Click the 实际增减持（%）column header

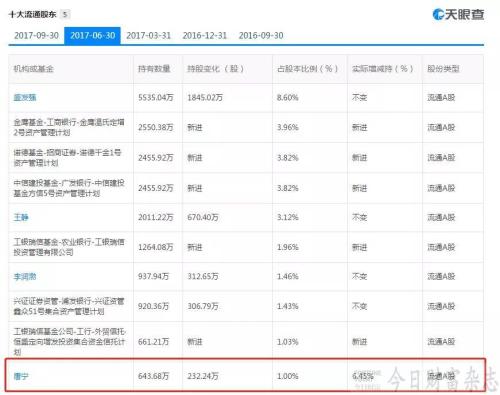point(382,69)
